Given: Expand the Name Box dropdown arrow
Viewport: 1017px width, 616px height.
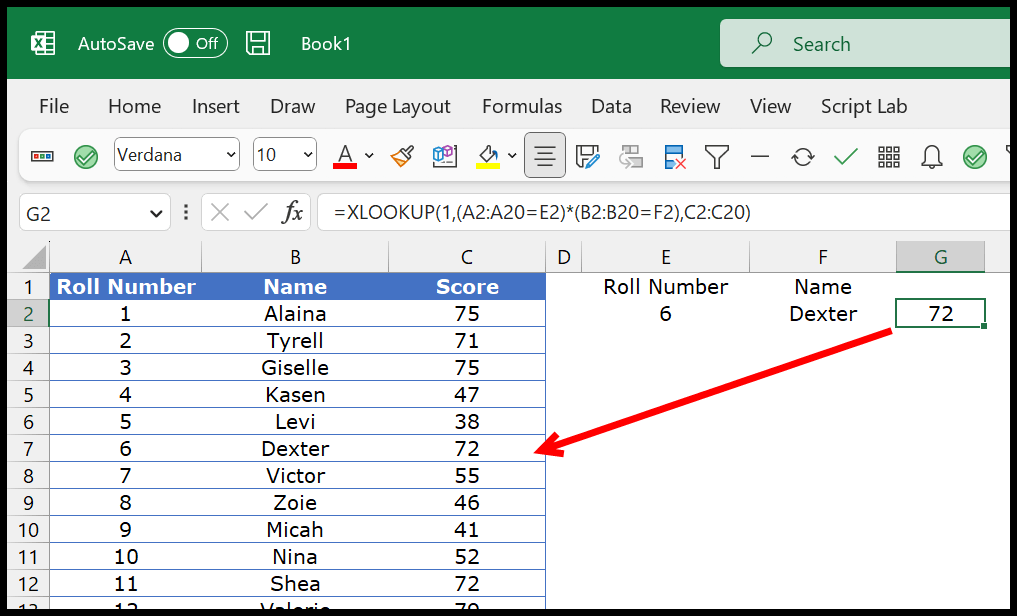Looking at the screenshot, I should pos(156,213).
